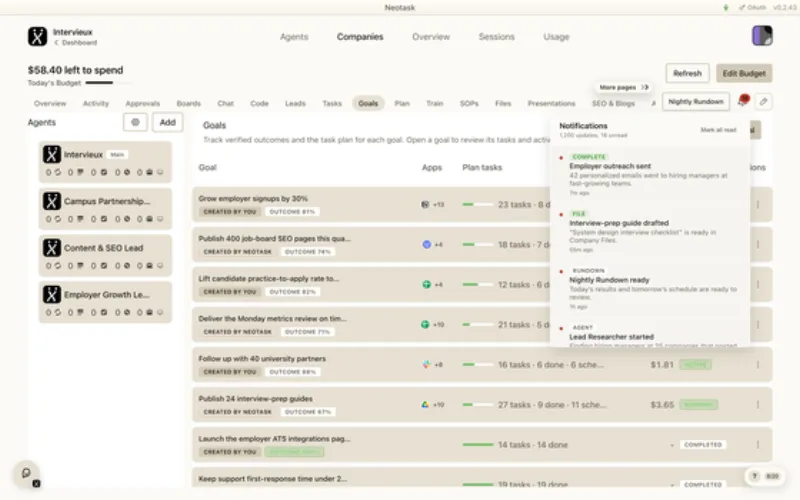Expand More pages chevron
Viewport: 800px width, 500px height.
pos(645,87)
